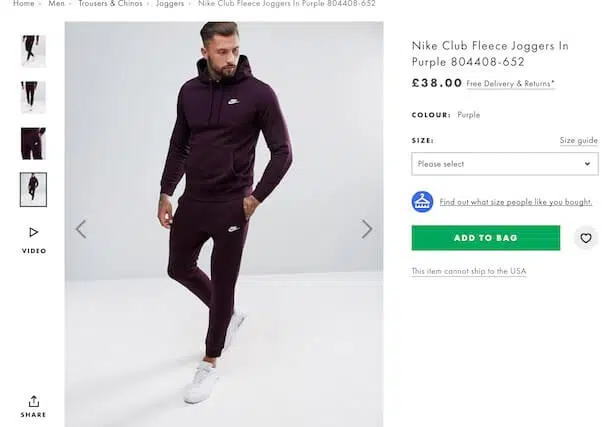Click the previous image arrow
This screenshot has width=615, height=427.
[x=81, y=229]
